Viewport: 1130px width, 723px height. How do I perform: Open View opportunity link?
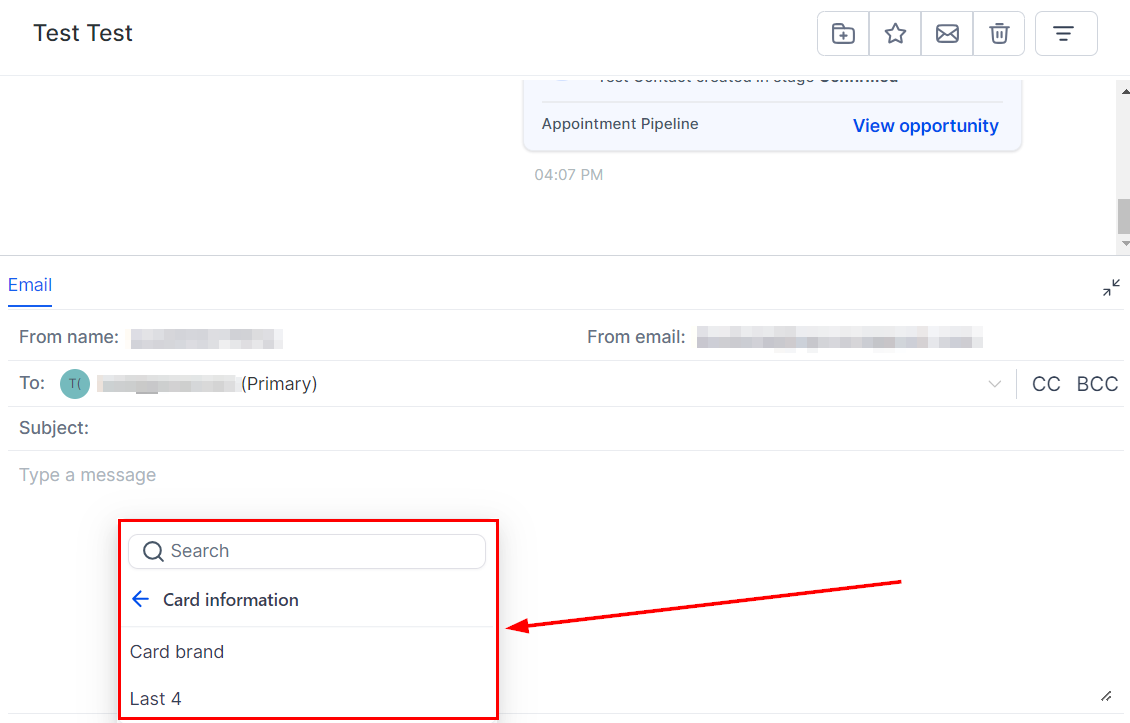click(x=925, y=125)
